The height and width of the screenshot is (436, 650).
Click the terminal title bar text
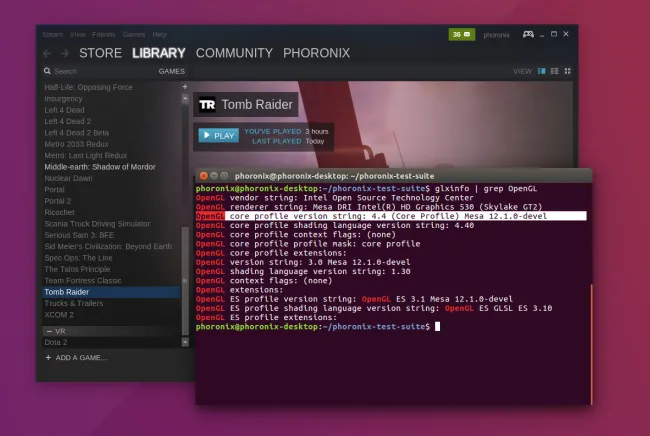click(x=334, y=176)
